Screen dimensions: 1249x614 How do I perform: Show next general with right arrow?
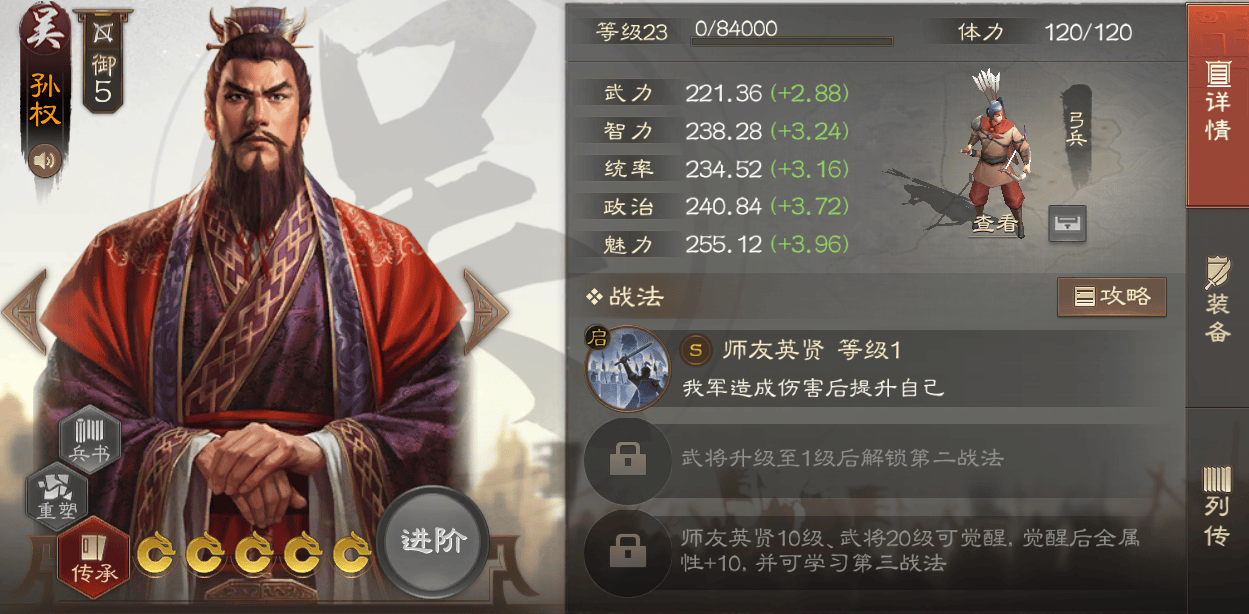click(486, 311)
